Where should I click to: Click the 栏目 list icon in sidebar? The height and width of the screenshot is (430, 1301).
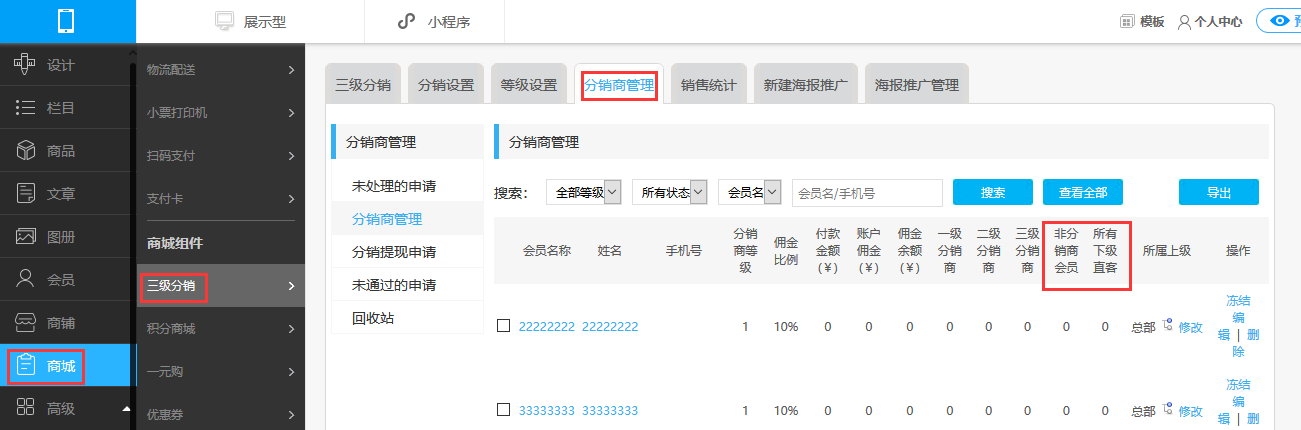click(26, 107)
